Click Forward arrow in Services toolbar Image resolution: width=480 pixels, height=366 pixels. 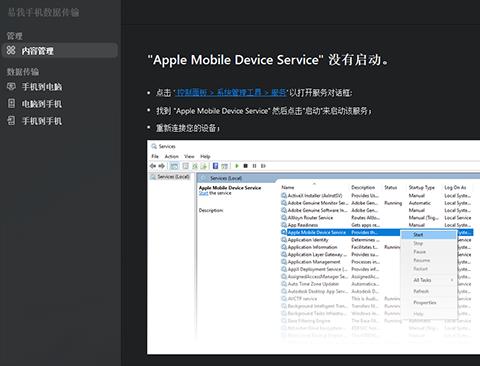[161, 166]
